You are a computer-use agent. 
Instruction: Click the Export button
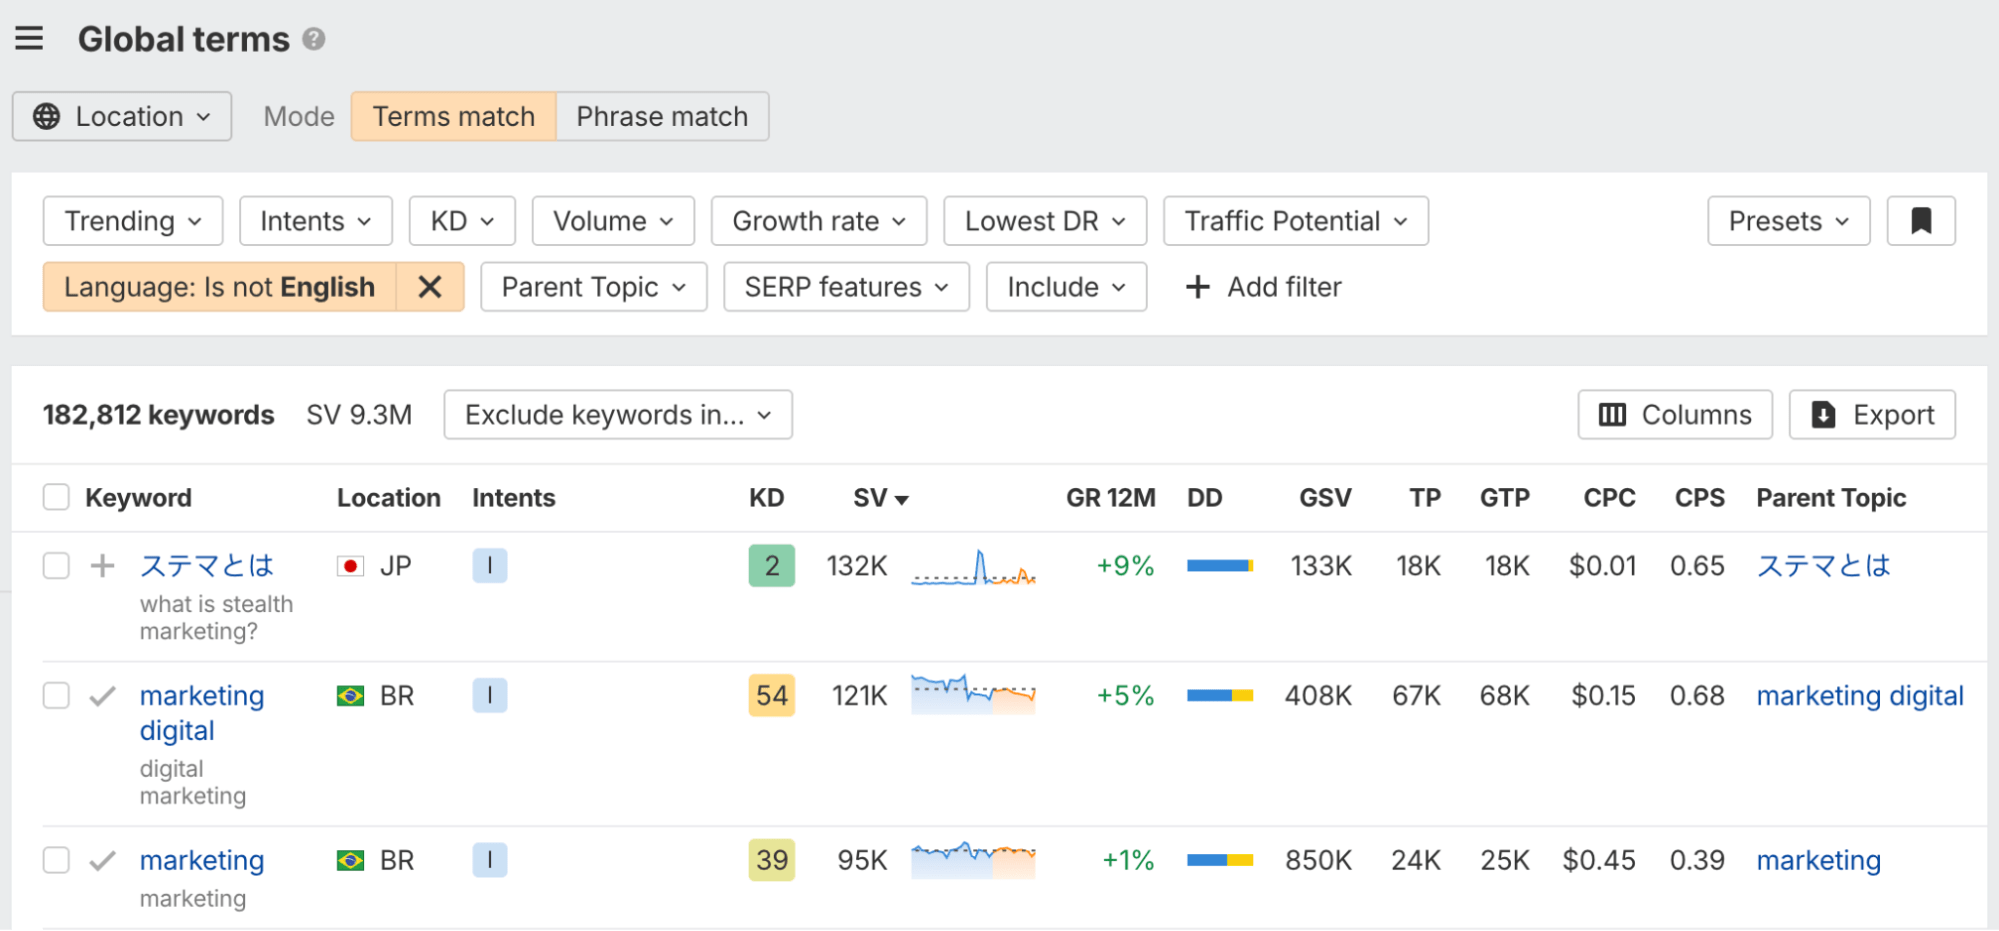(1871, 415)
